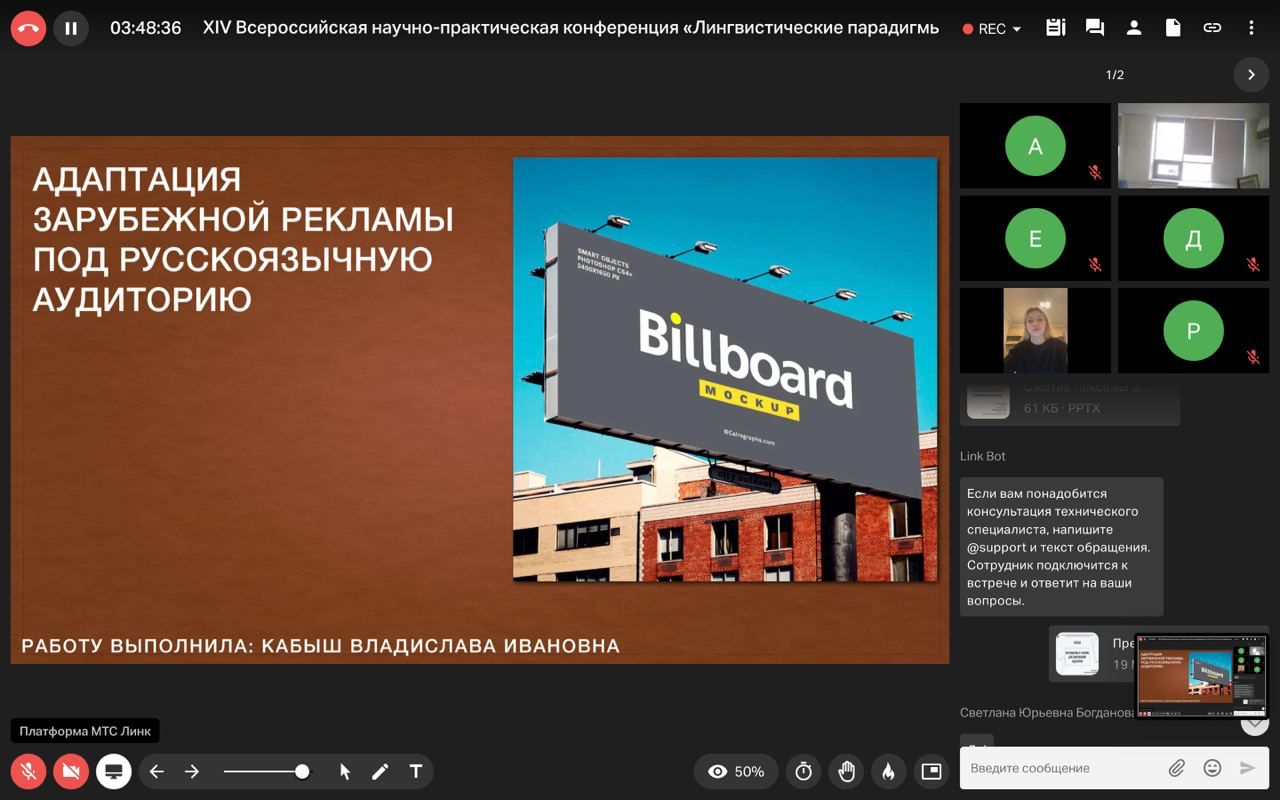Copy the meeting link via the link icon
The image size is (1280, 800).
pyautogui.click(x=1212, y=28)
